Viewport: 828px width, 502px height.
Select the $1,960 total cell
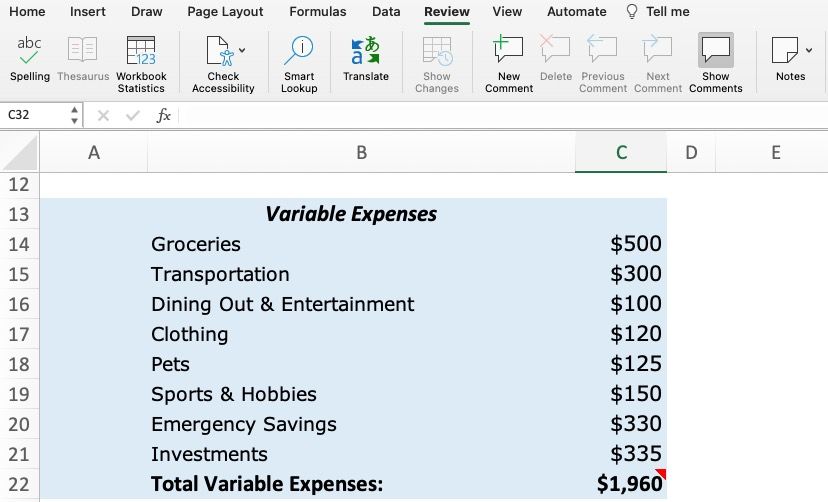point(621,484)
